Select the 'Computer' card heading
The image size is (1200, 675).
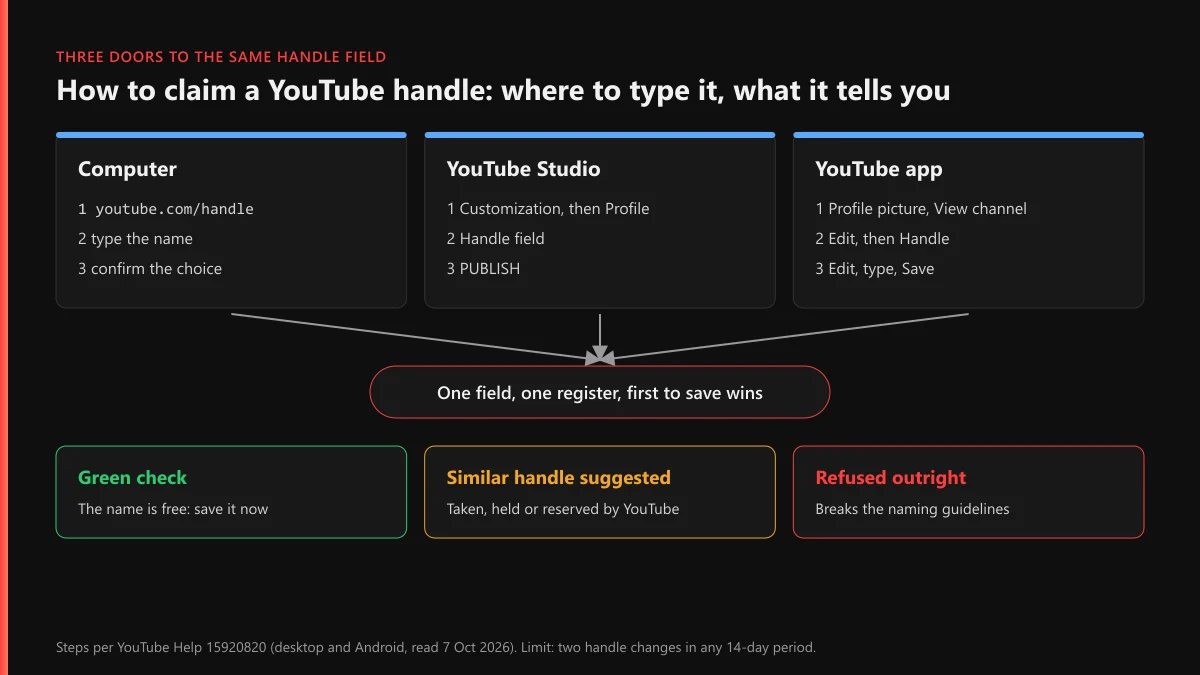(127, 169)
